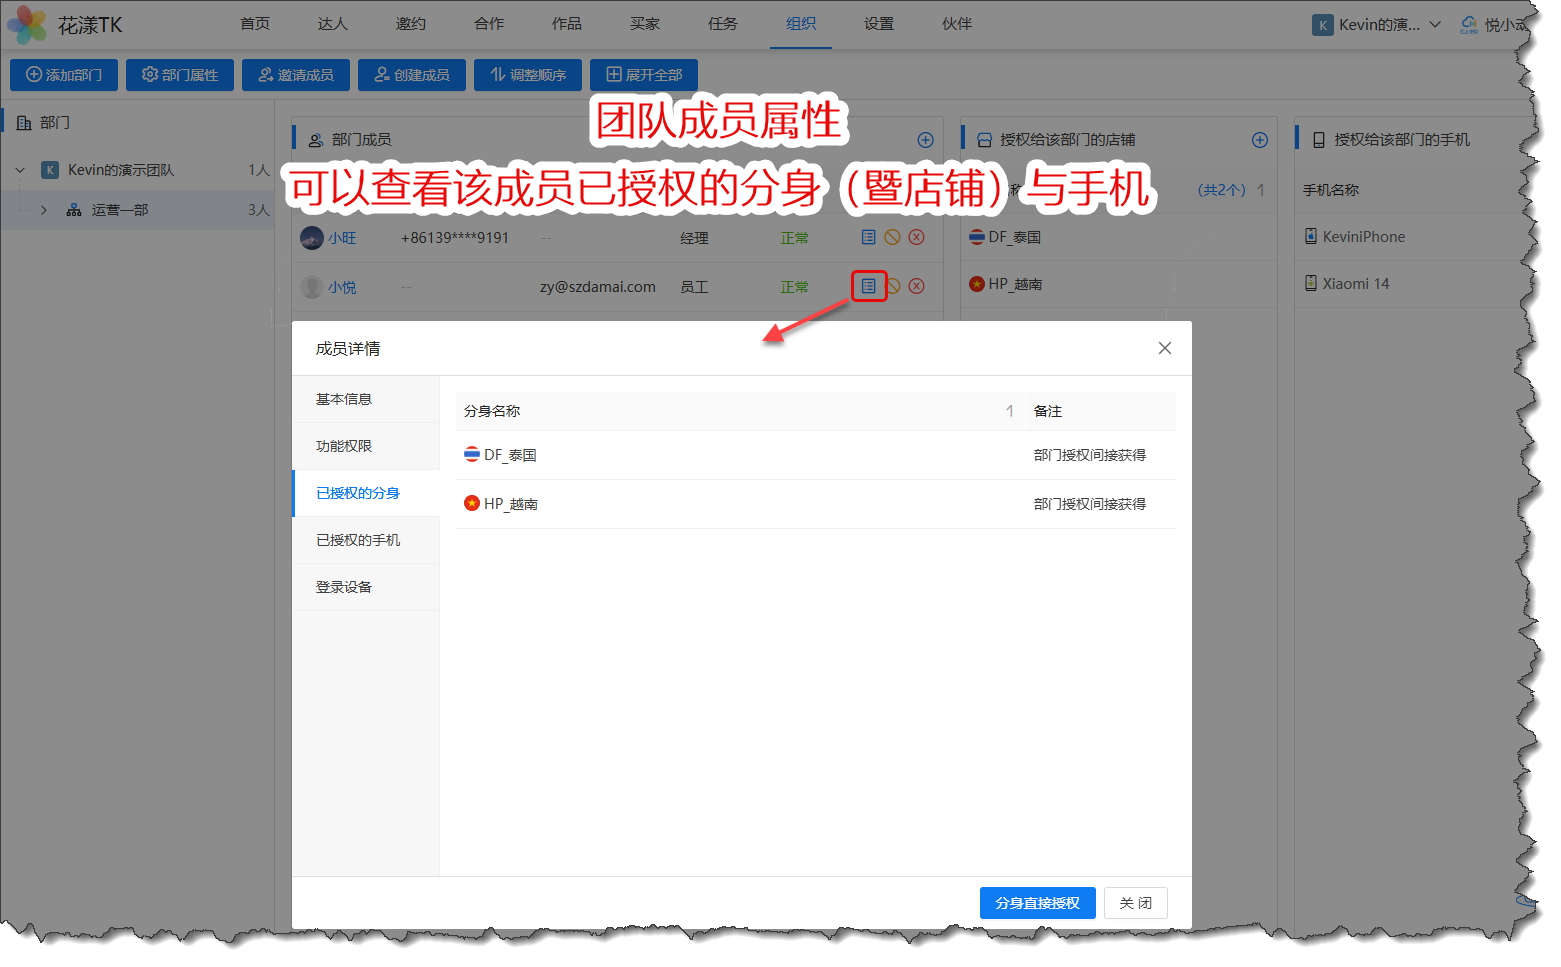Click plus icon in 部门成员 panel header
The image size is (1561, 967).
pos(925,140)
